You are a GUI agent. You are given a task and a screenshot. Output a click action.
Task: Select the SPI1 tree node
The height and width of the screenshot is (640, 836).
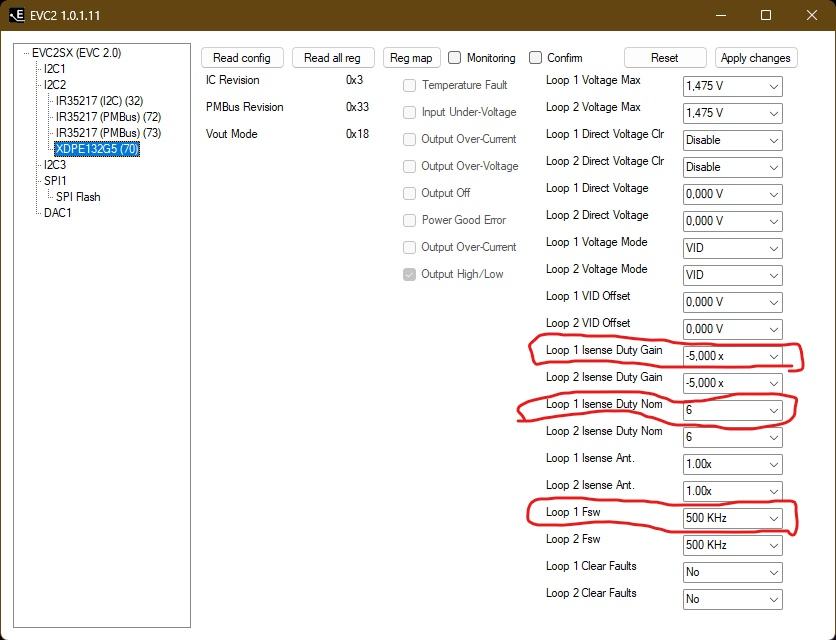pyautogui.click(x=55, y=181)
